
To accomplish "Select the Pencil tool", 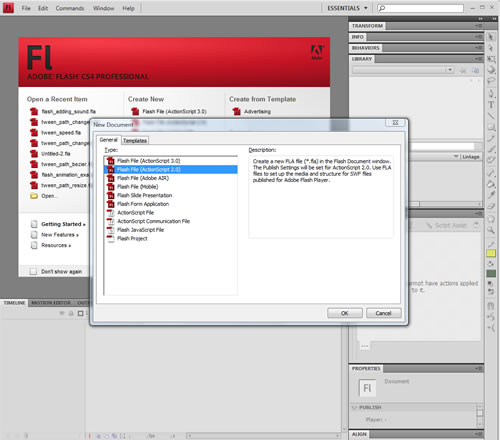I will (x=491, y=138).
